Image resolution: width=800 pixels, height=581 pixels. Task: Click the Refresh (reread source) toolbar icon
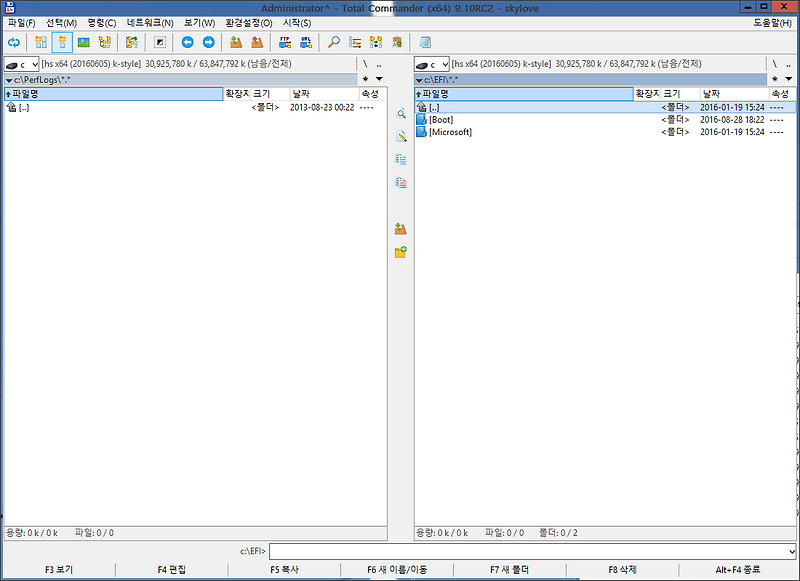pos(14,42)
